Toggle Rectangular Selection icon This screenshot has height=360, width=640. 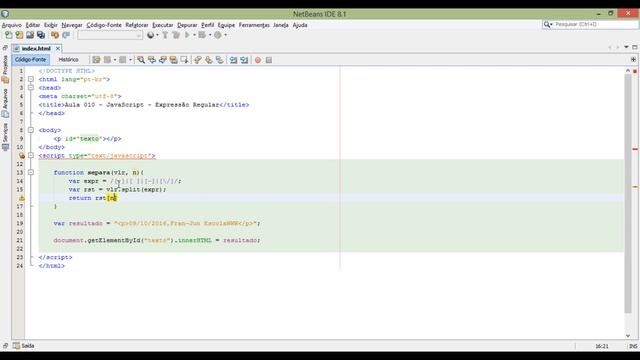coord(184,60)
